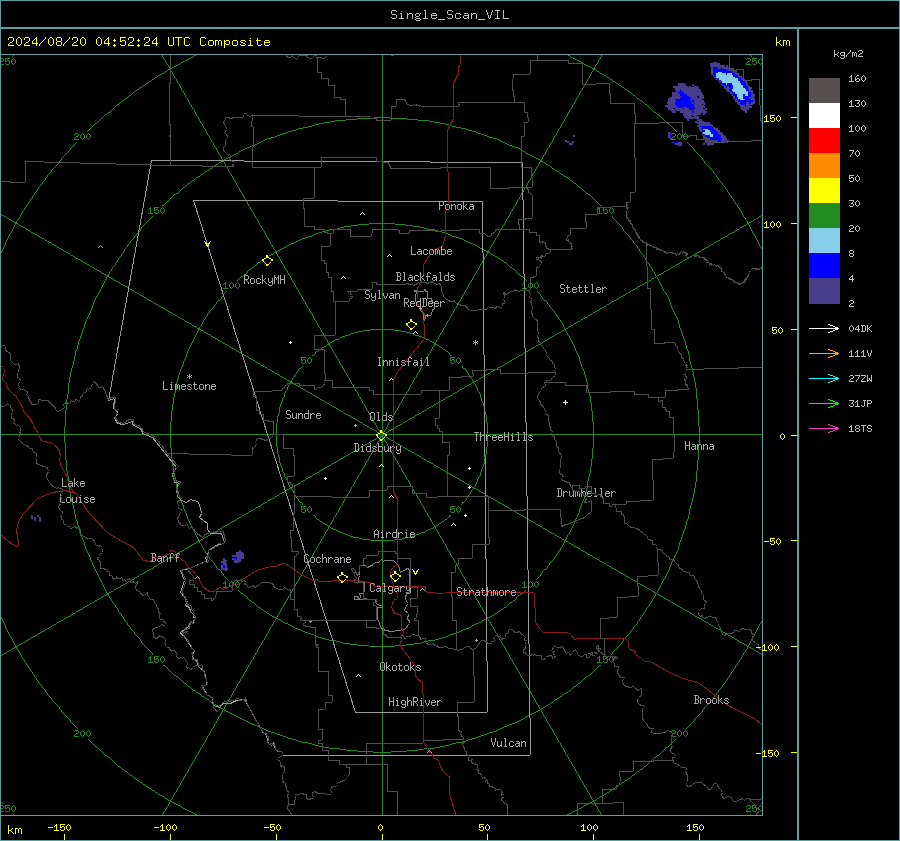Click the yellow diamond marker above Calgary
This screenshot has width=900, height=841.
pyautogui.click(x=395, y=576)
